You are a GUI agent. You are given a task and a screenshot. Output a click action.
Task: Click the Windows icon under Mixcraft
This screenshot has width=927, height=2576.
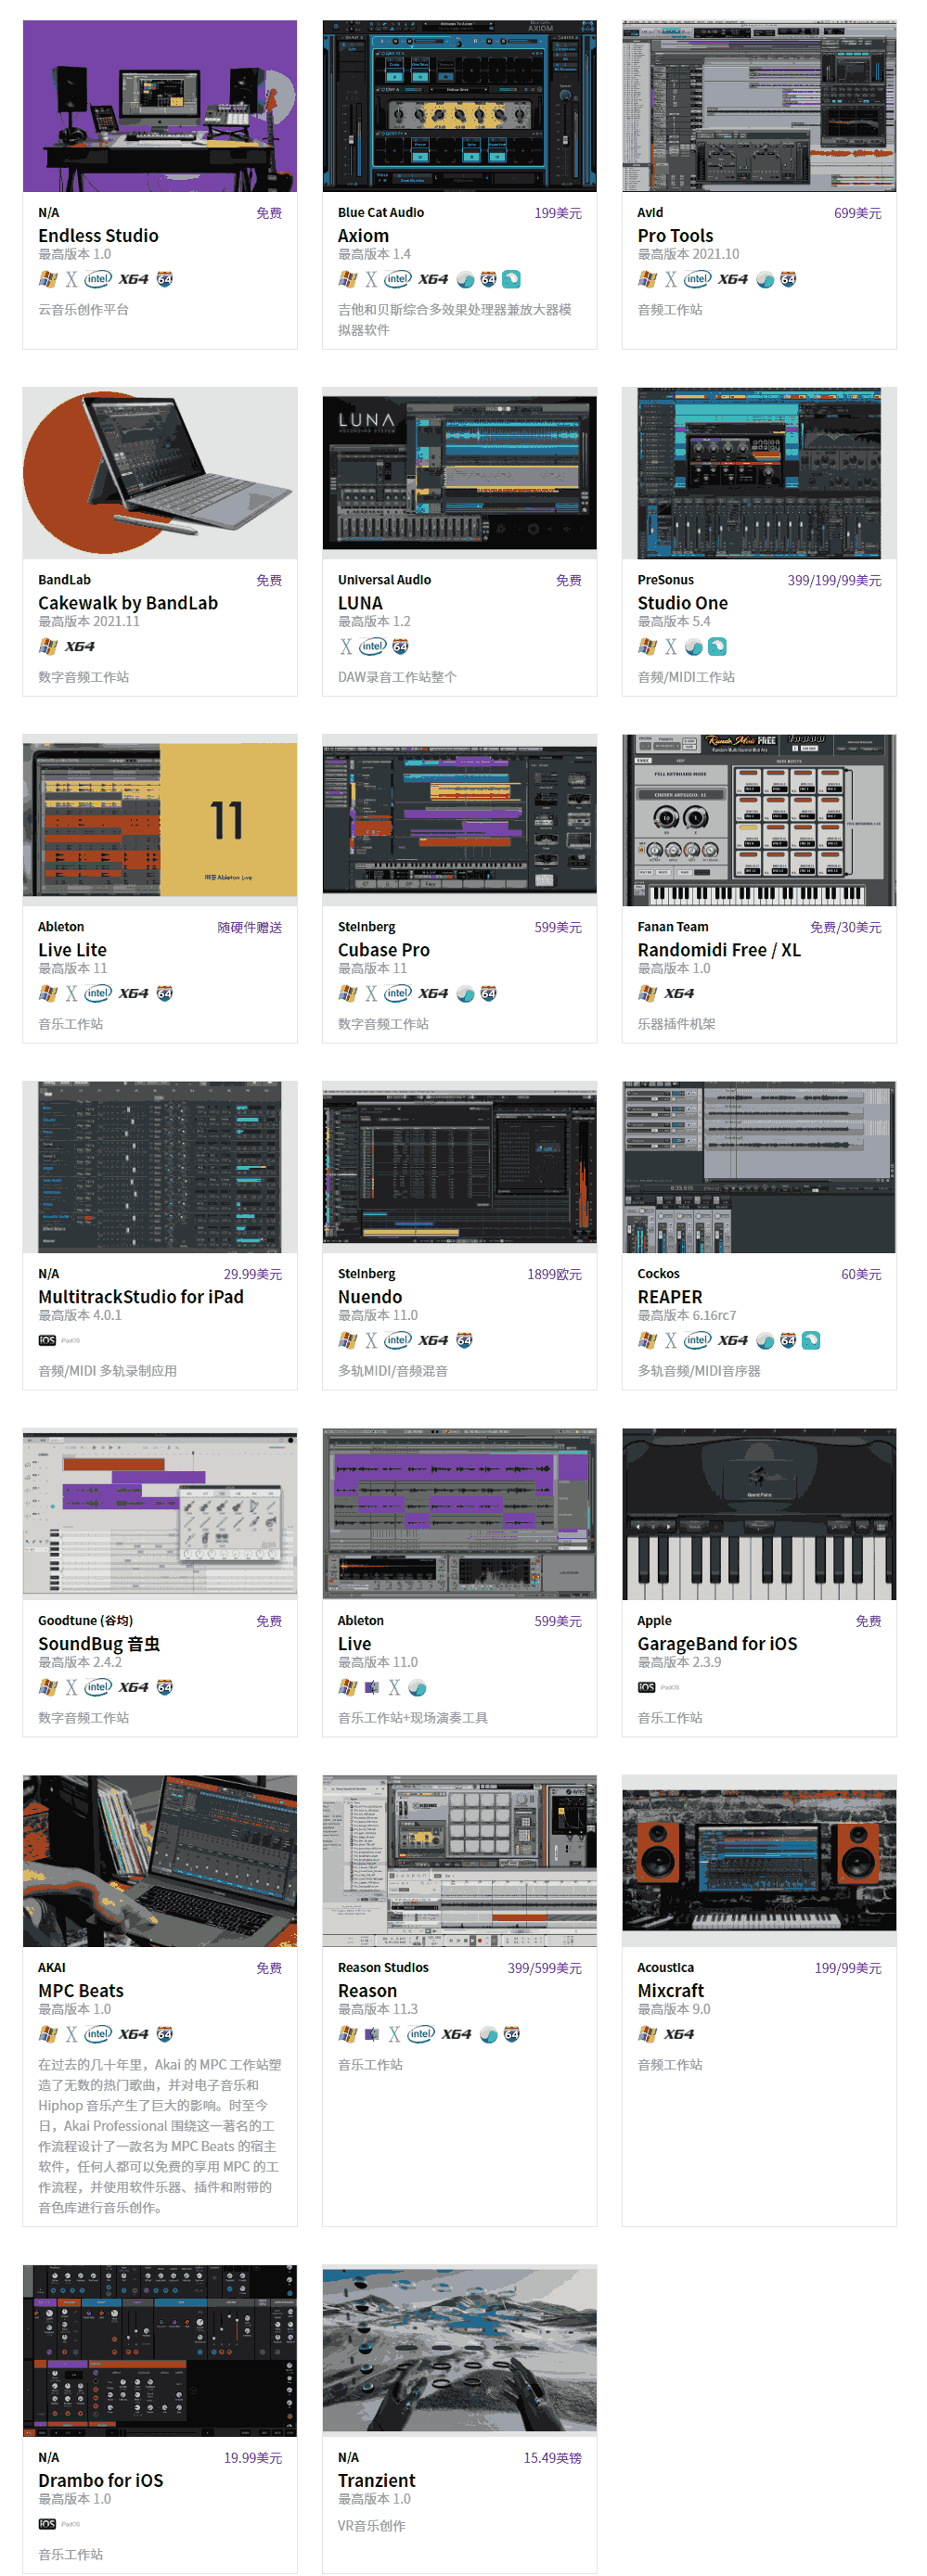647,2034
